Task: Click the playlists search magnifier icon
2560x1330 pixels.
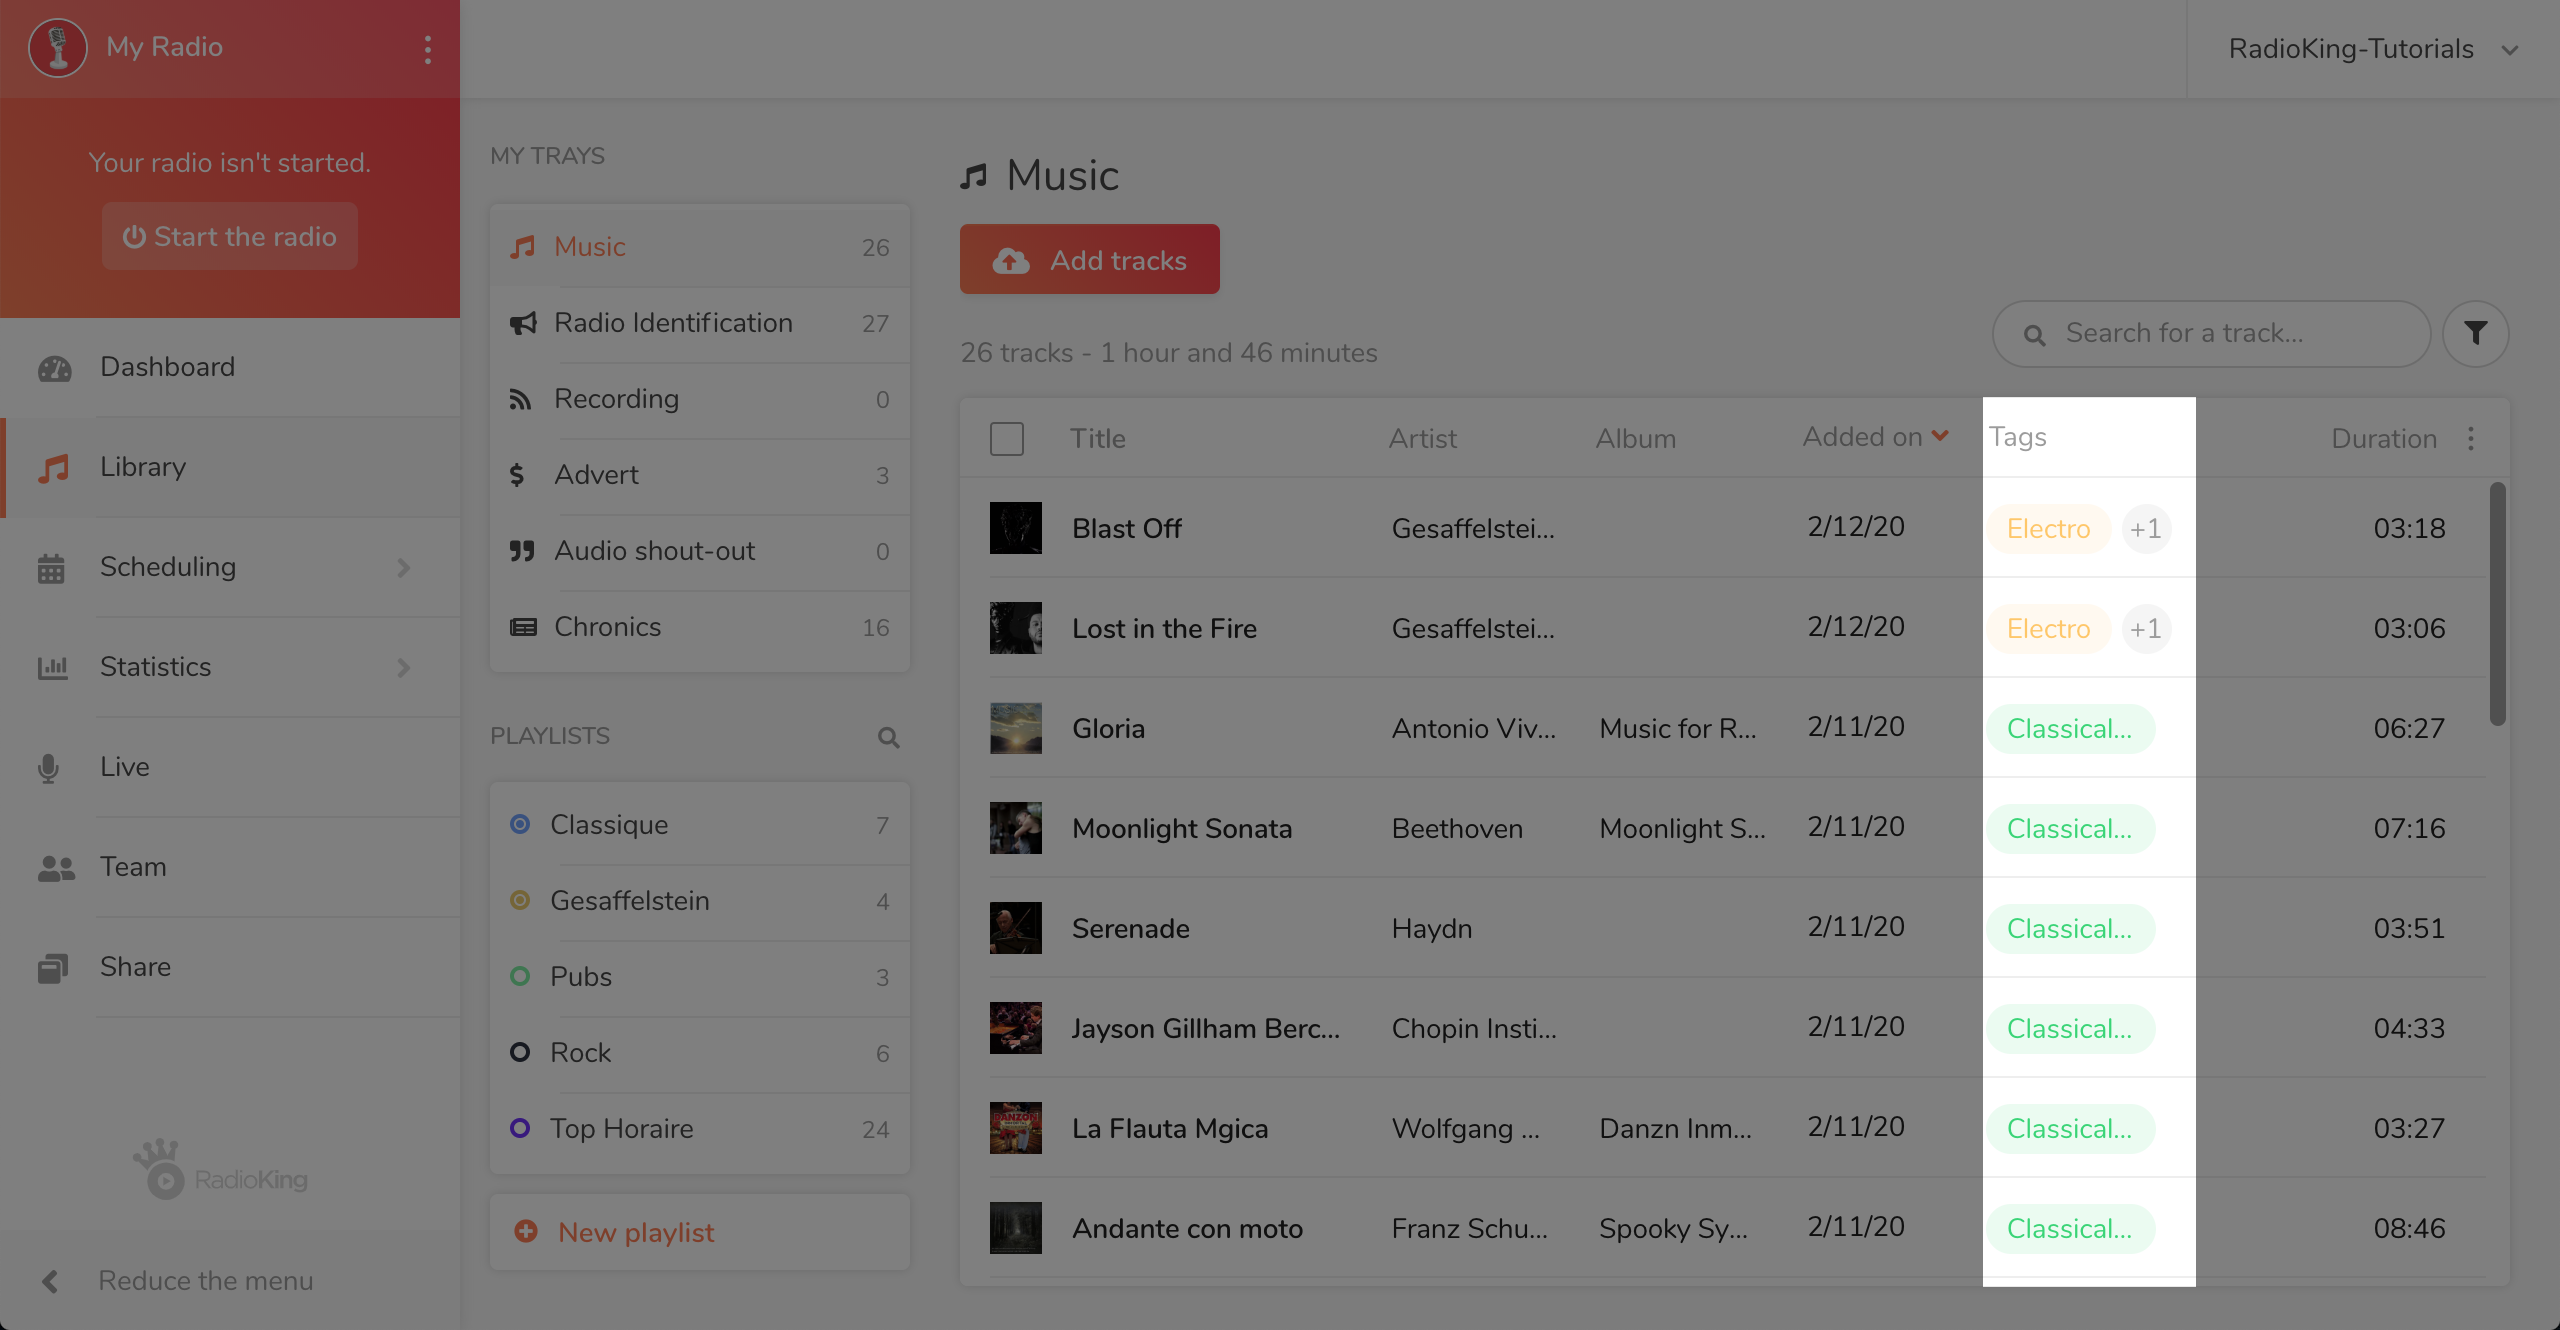Action: [x=888, y=737]
